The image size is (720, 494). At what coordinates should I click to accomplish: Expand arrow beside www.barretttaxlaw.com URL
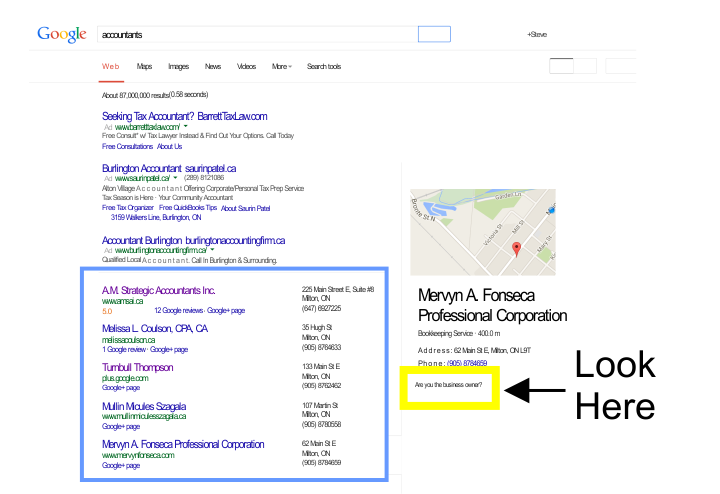click(186, 126)
